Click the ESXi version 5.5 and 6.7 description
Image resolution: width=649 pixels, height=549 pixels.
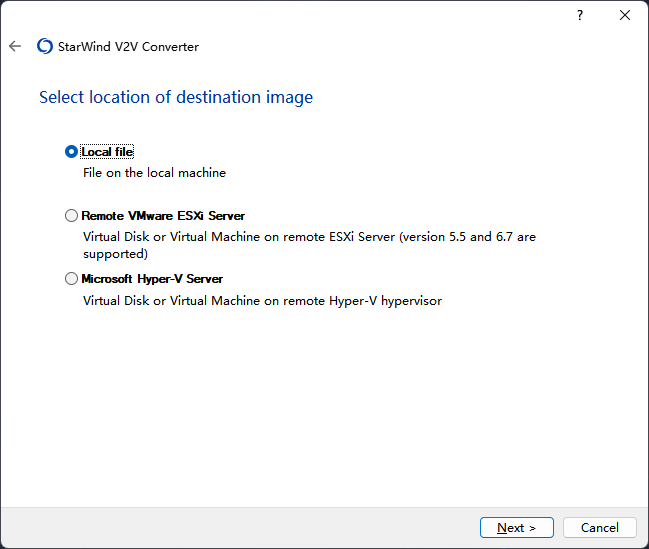tap(309, 237)
